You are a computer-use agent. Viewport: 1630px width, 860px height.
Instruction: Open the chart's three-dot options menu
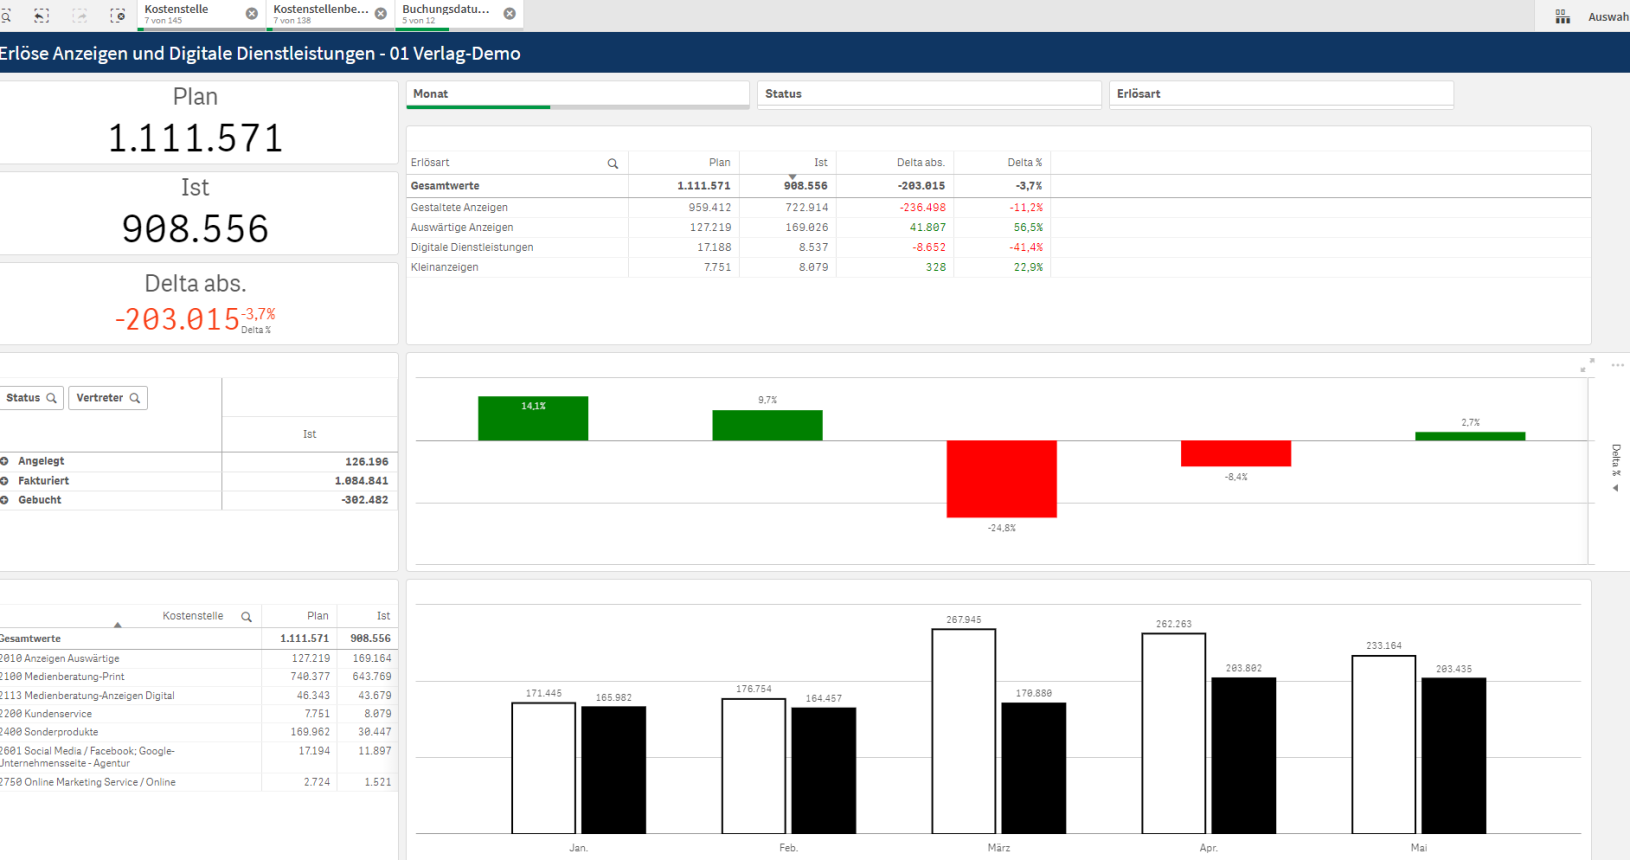1617,365
